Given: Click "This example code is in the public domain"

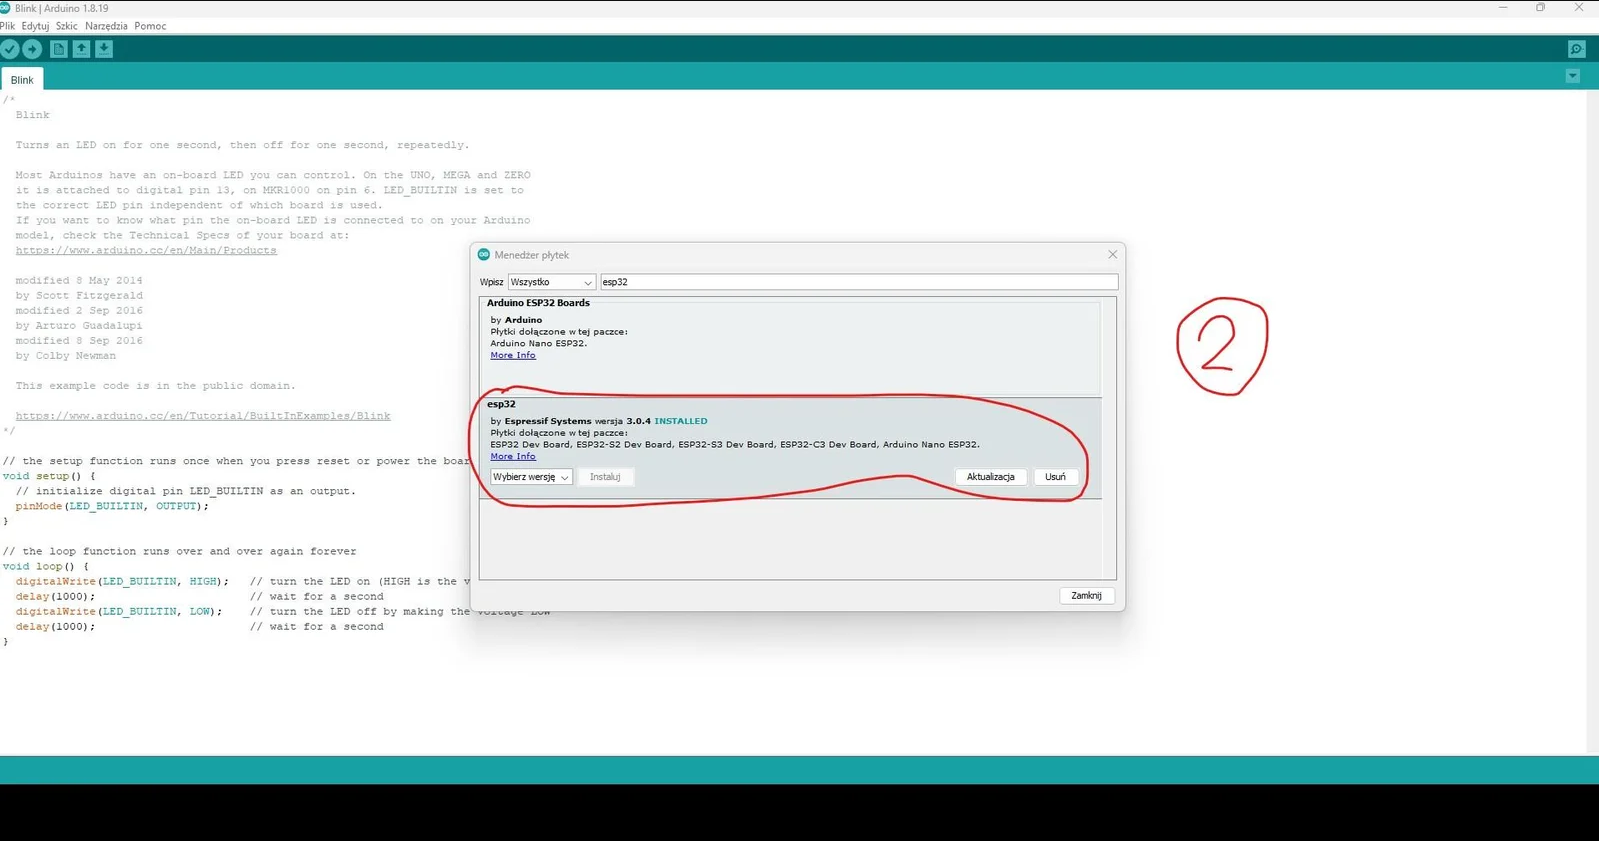Looking at the screenshot, I should [x=155, y=386].
